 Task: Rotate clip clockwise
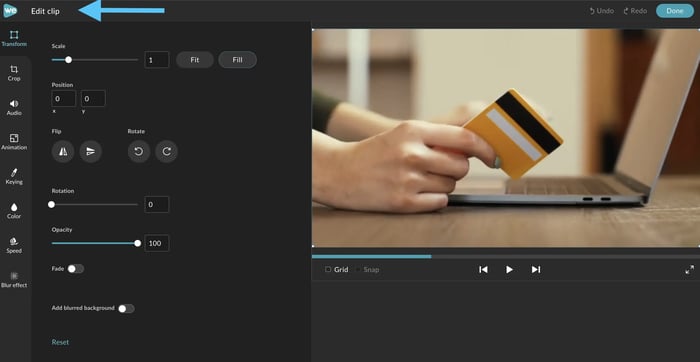point(167,152)
